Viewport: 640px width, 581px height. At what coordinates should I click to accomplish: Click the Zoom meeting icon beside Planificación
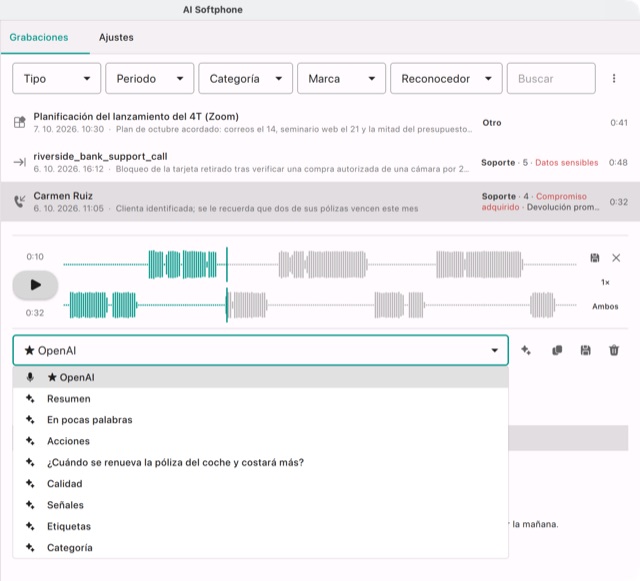[x=20, y=122]
